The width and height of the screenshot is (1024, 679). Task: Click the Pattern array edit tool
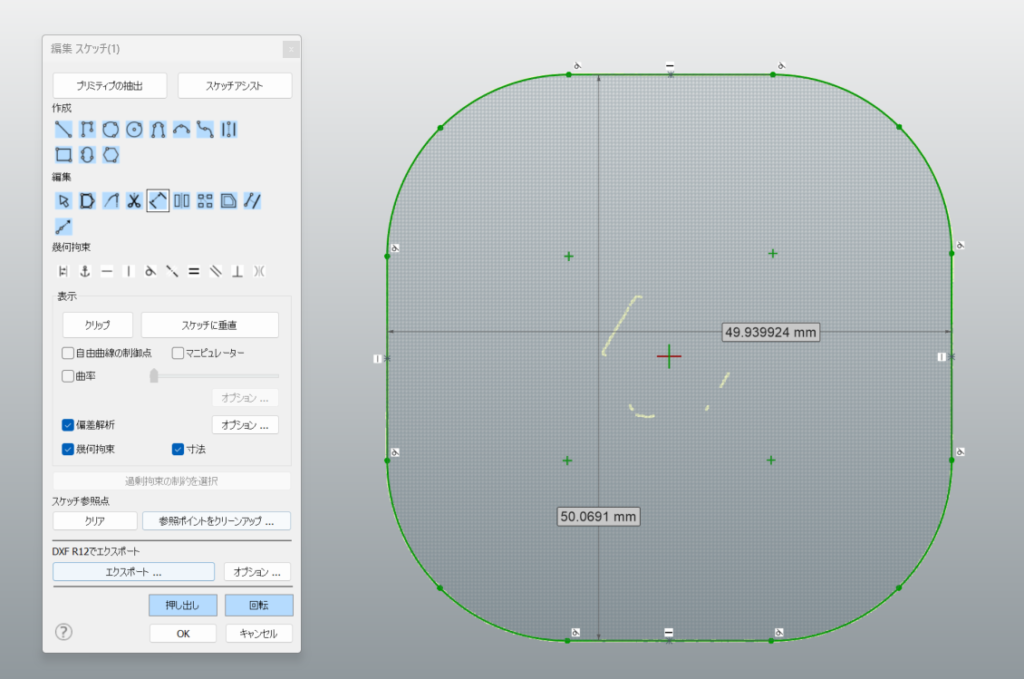tap(206, 200)
